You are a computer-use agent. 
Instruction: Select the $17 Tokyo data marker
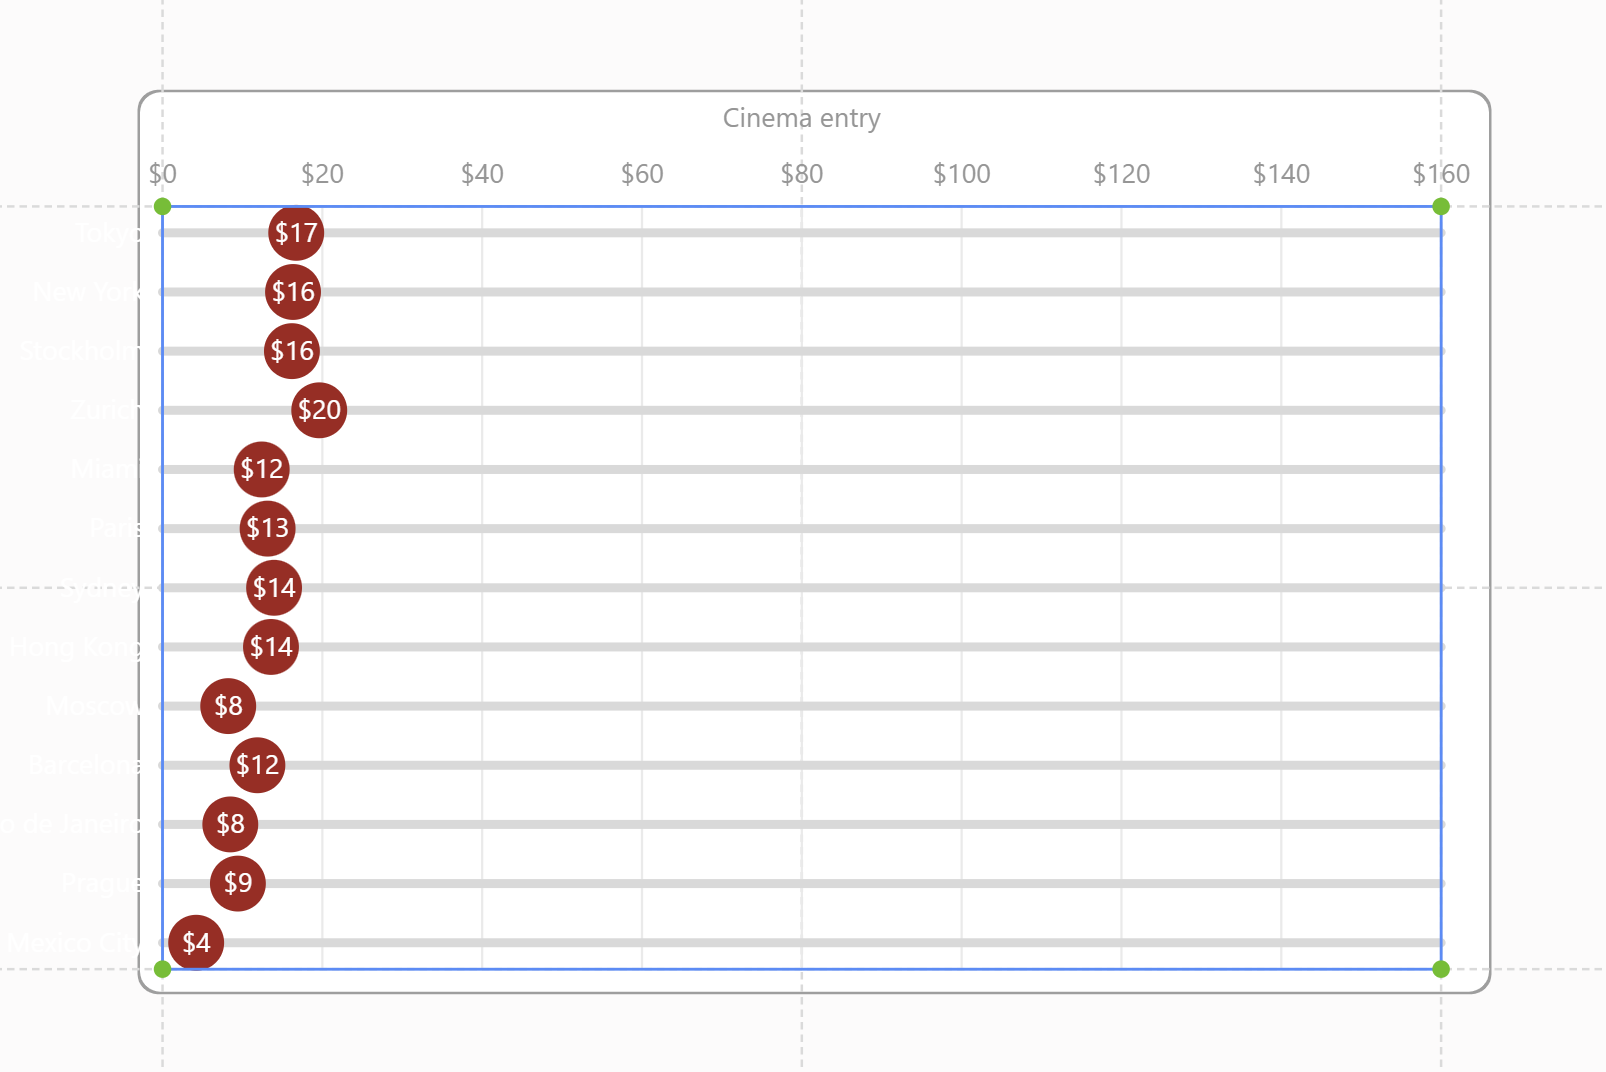[296, 233]
